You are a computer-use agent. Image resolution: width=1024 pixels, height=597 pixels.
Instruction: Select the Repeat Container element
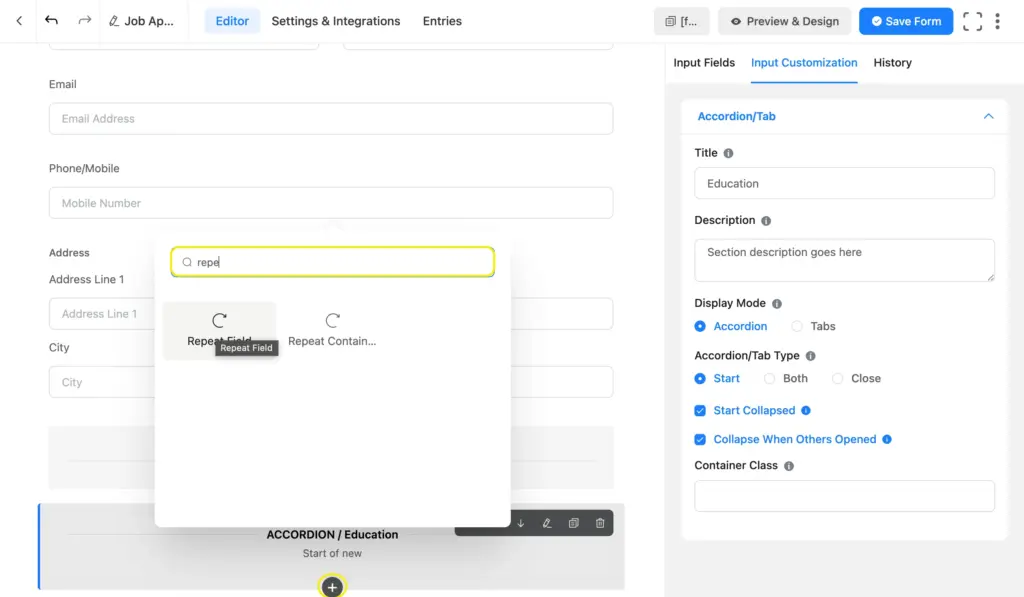coord(332,330)
